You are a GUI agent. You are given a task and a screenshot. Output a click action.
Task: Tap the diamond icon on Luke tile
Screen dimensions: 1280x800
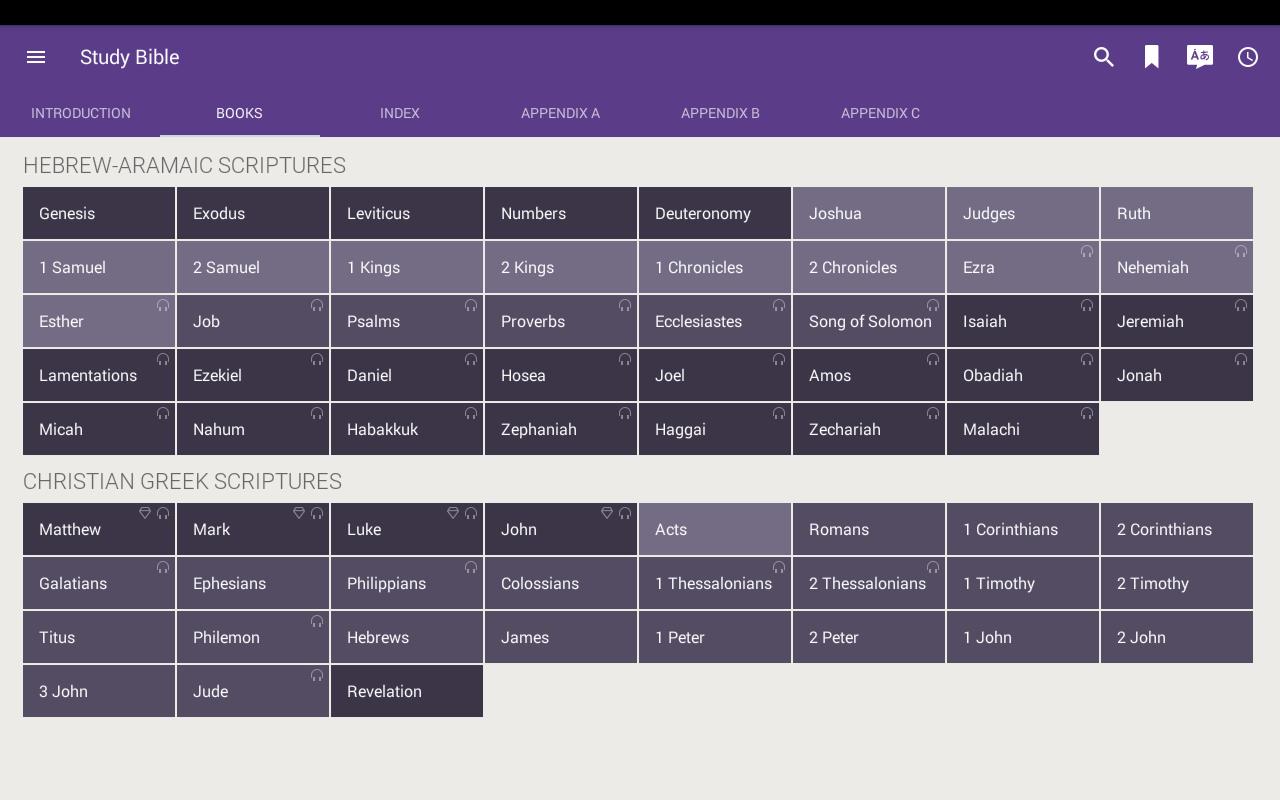(x=452, y=513)
